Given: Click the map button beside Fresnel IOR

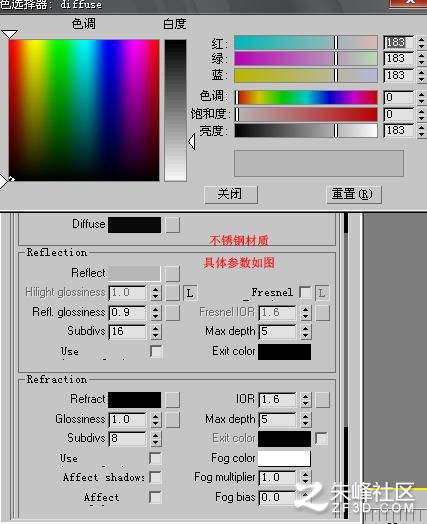Looking at the screenshot, I should click(323, 312).
